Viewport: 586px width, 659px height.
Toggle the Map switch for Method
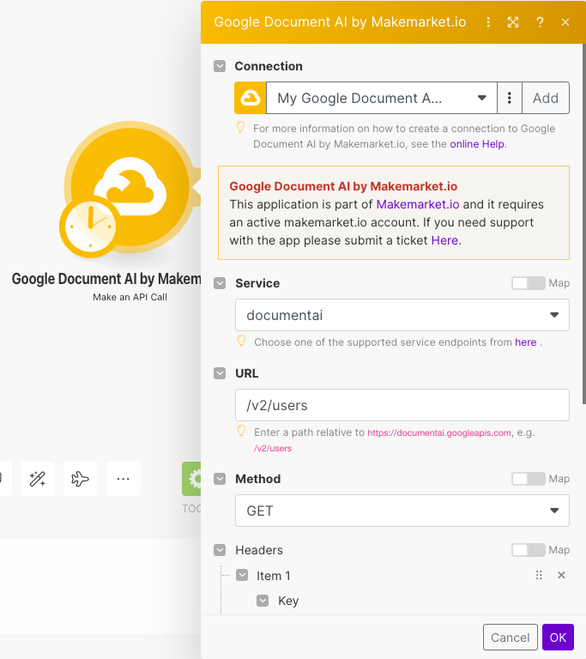528,479
